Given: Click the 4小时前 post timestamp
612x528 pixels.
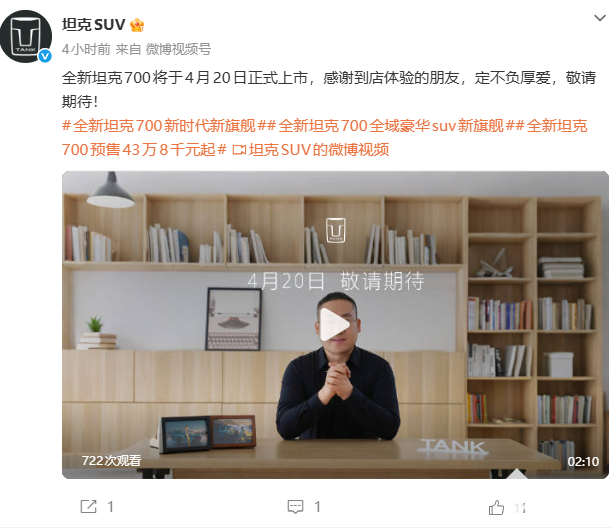Looking at the screenshot, I should tap(86, 49).
